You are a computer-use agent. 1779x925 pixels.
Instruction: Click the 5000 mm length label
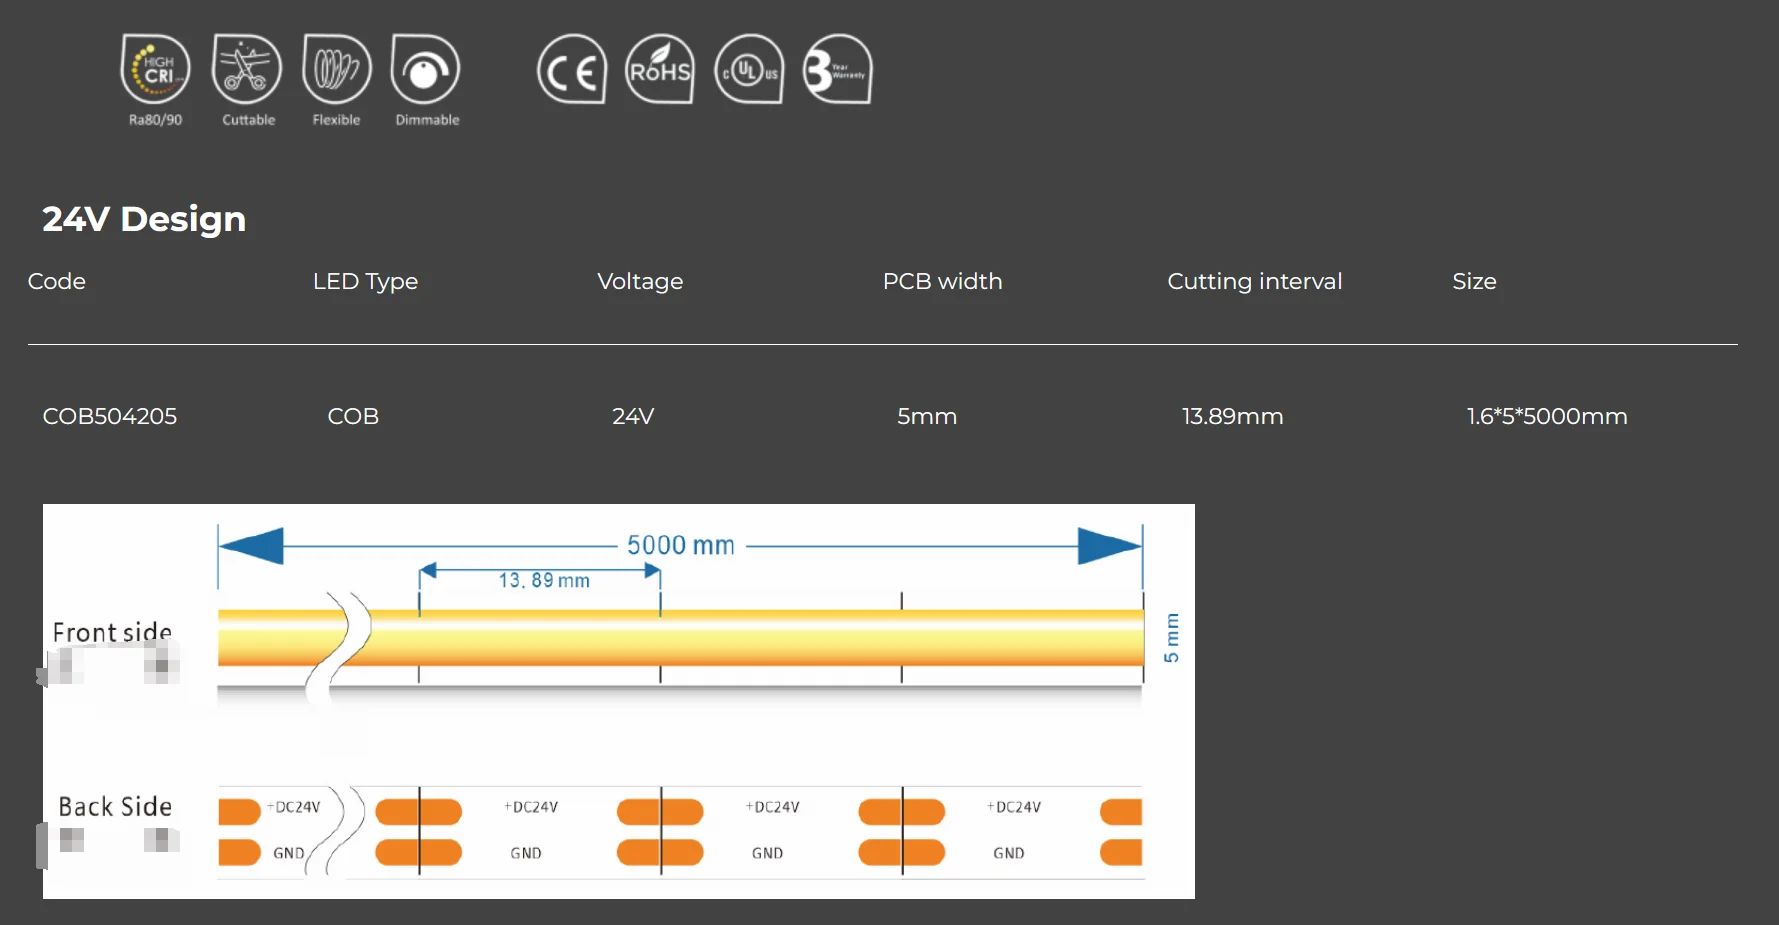[x=681, y=546]
